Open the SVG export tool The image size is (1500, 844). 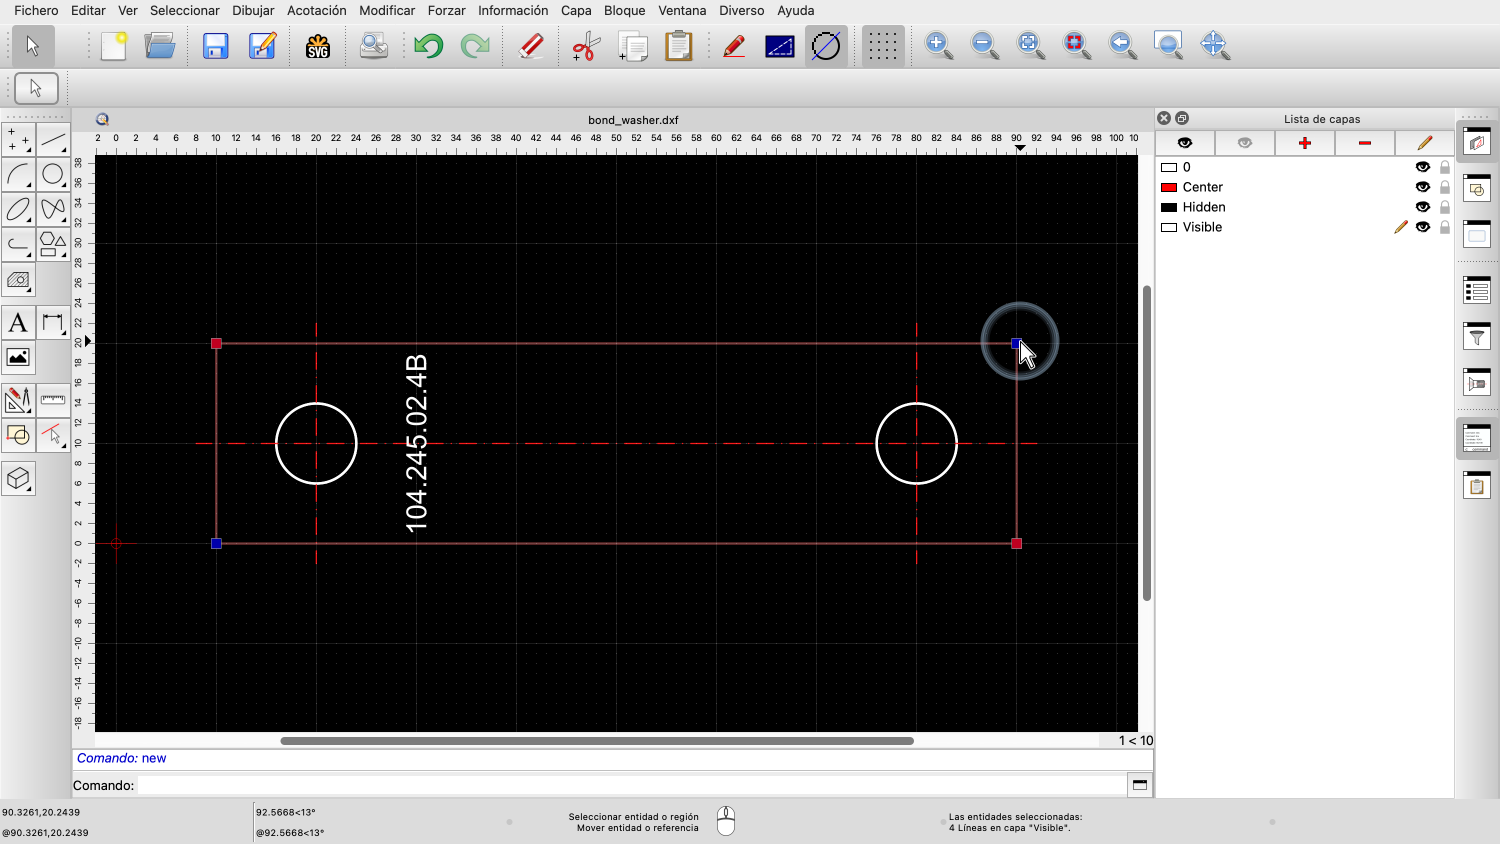point(317,45)
